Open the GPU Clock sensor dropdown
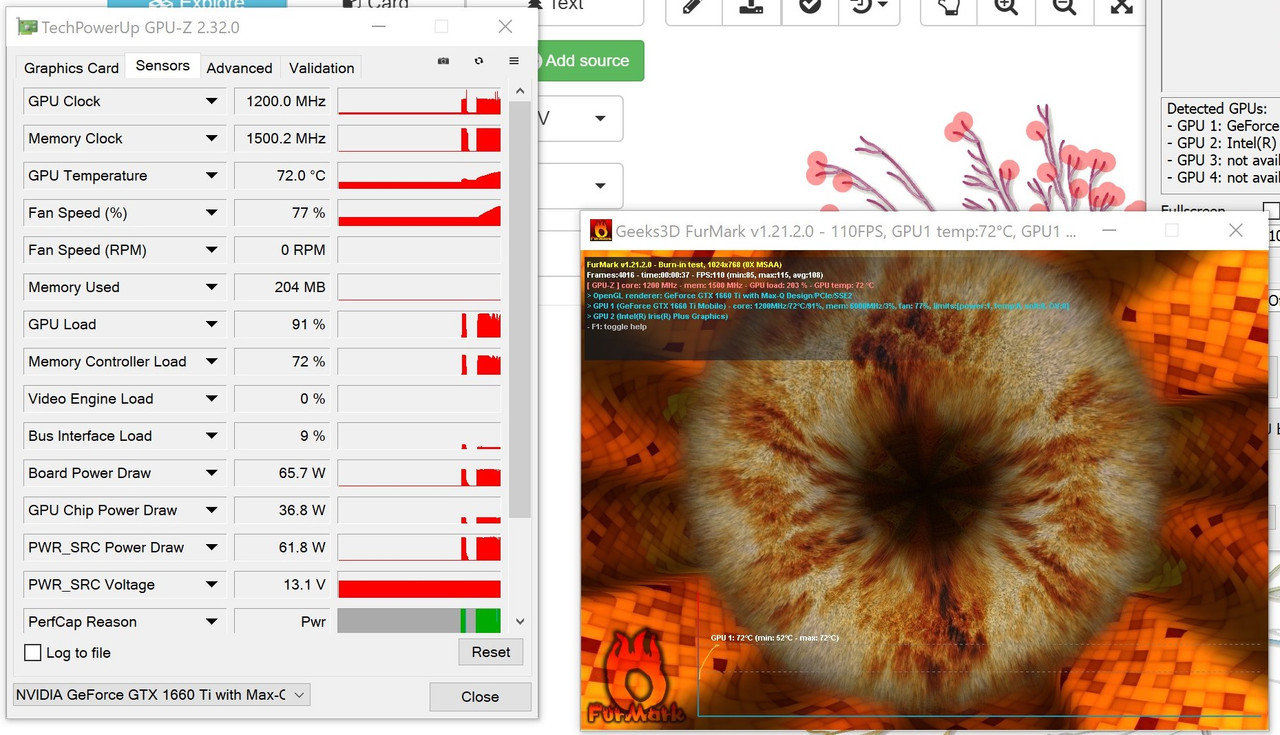 [x=210, y=101]
